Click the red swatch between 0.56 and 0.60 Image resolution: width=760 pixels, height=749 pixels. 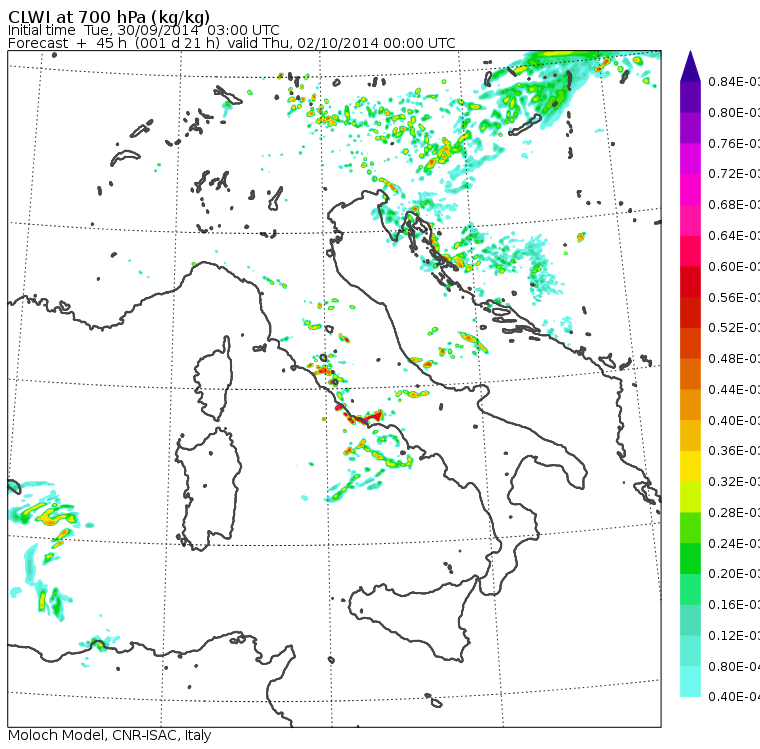tap(690, 282)
